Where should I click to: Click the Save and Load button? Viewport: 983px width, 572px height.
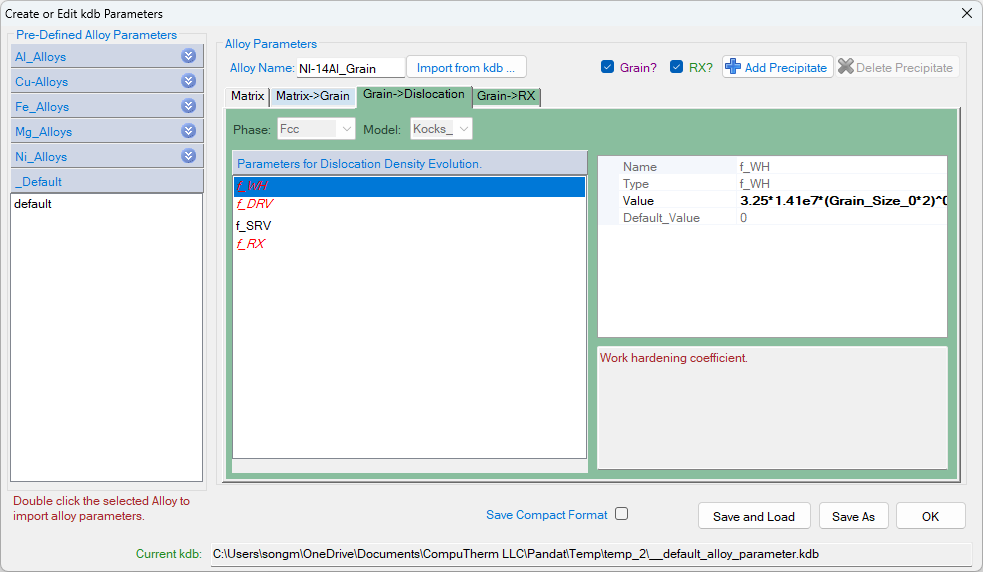(753, 516)
